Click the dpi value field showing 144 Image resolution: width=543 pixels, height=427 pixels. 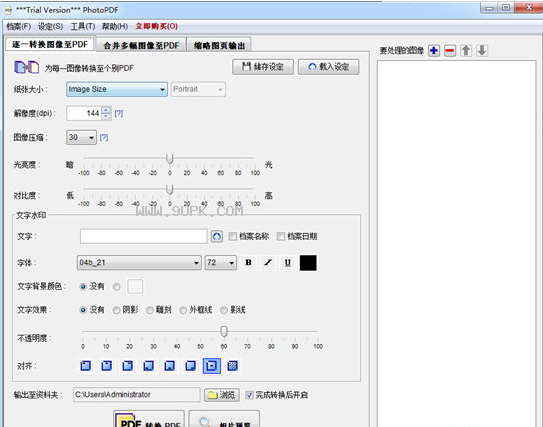(84, 113)
